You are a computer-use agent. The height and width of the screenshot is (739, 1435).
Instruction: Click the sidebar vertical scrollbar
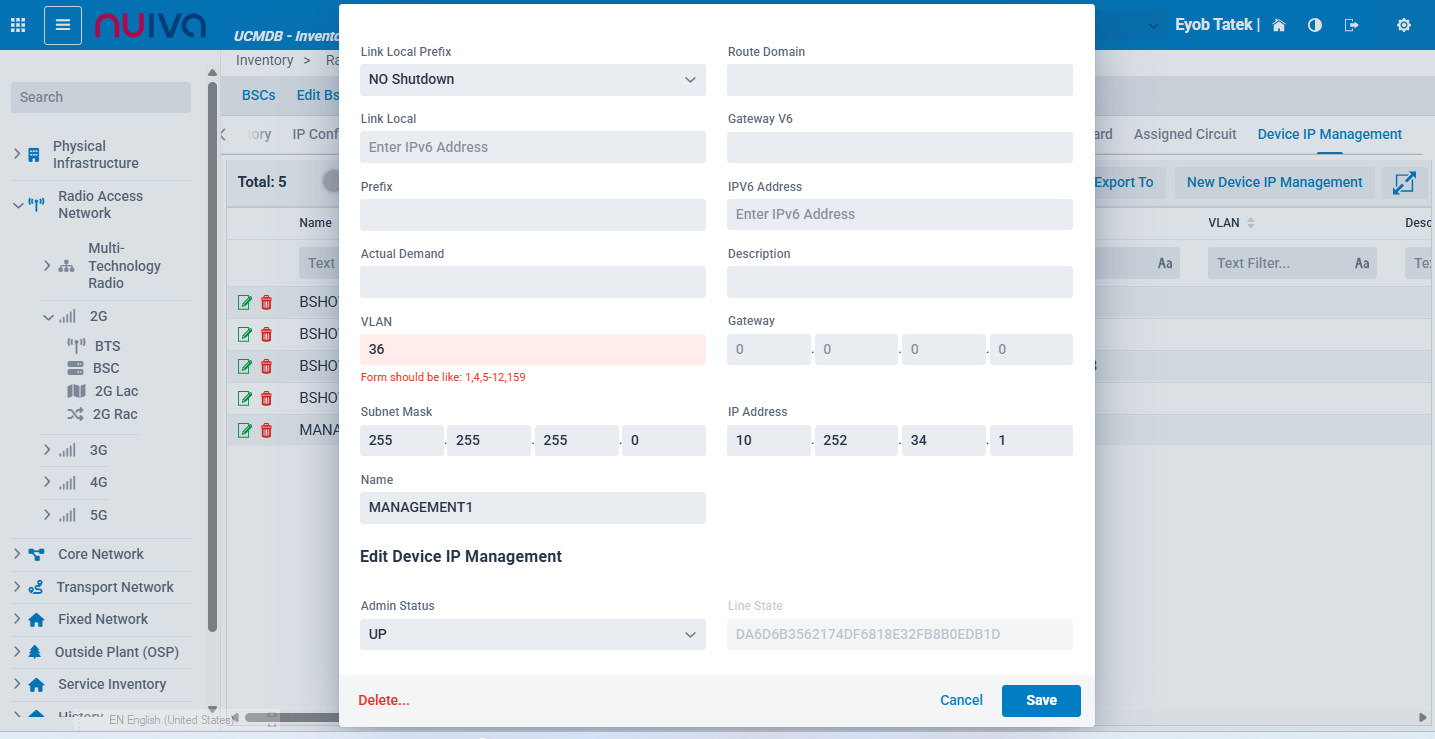click(212, 350)
